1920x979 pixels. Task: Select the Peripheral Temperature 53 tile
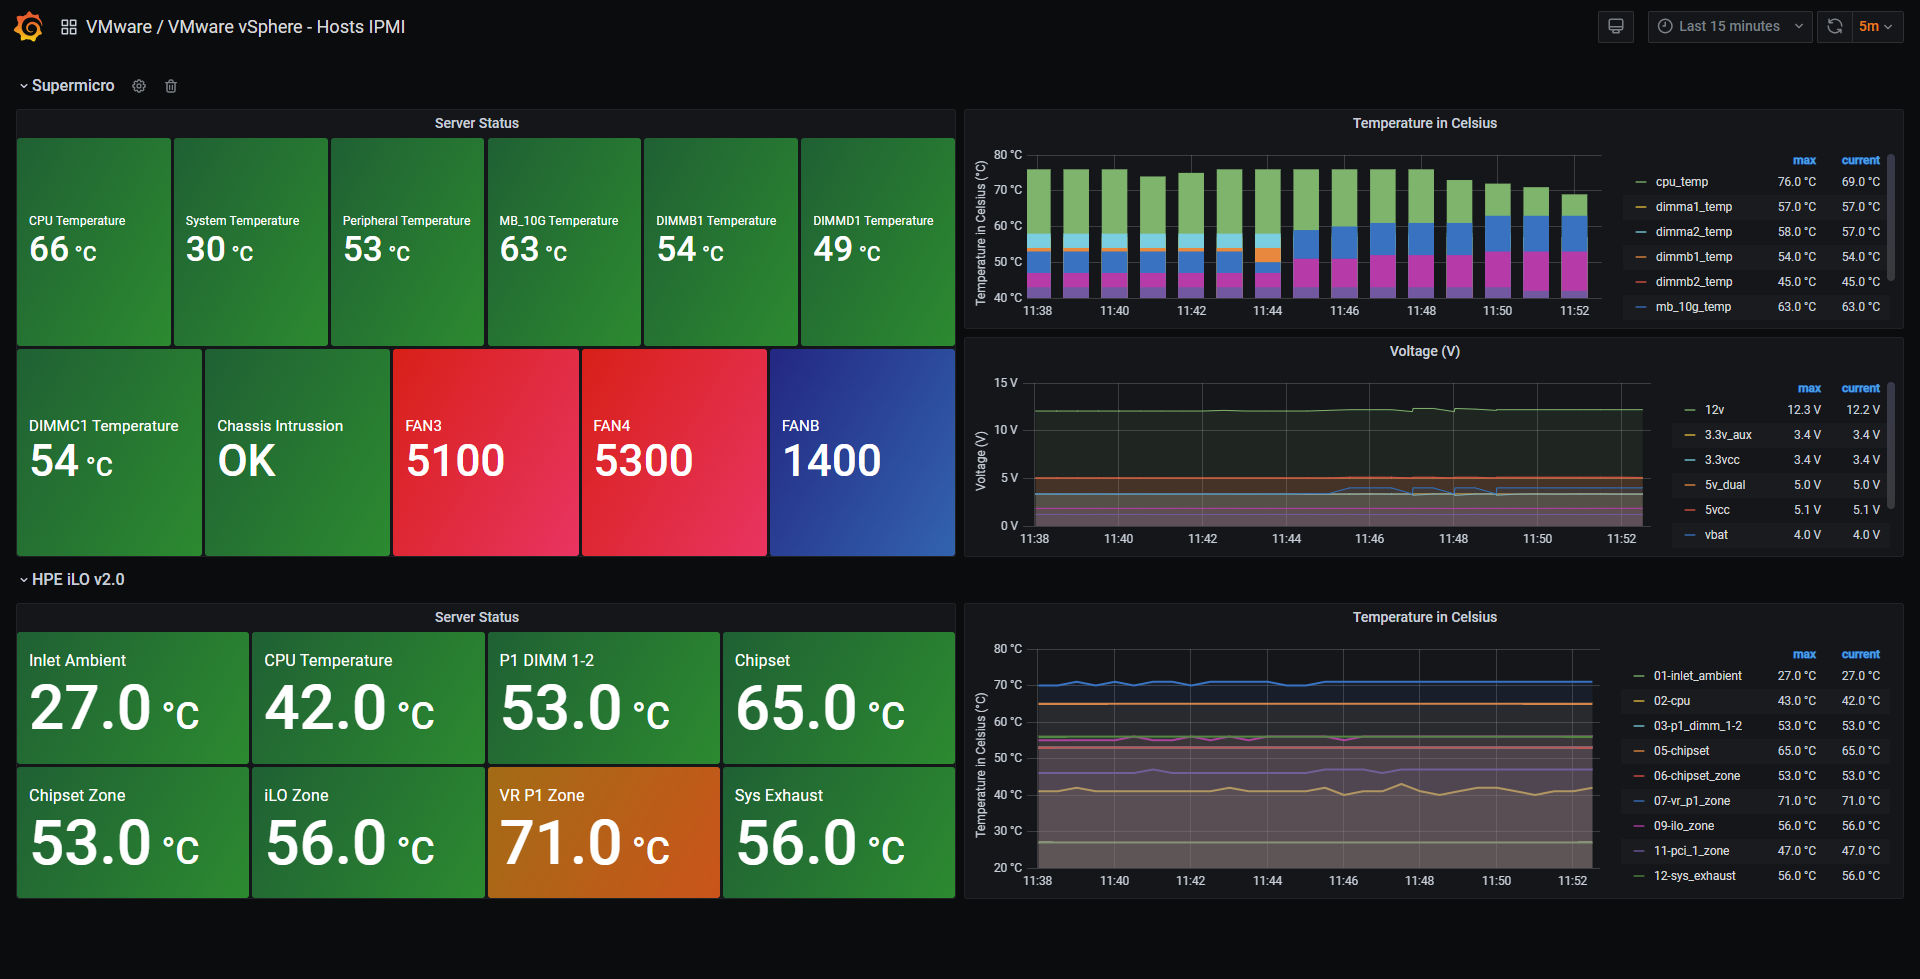coord(407,242)
